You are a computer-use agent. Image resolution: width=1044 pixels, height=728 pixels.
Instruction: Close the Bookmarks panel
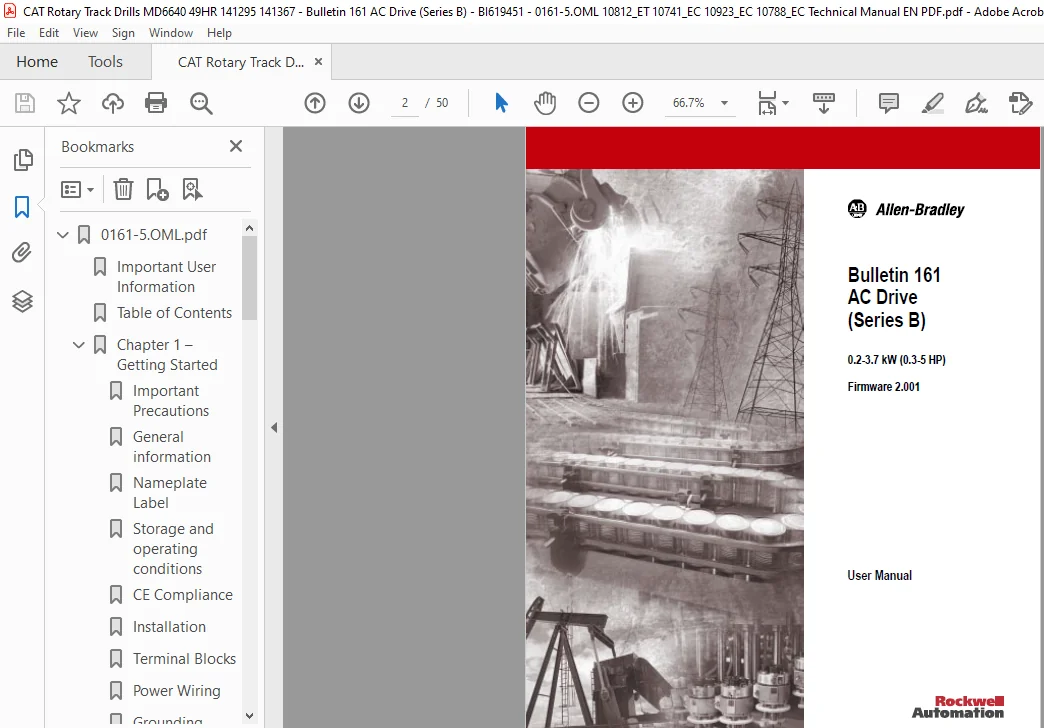pos(236,146)
